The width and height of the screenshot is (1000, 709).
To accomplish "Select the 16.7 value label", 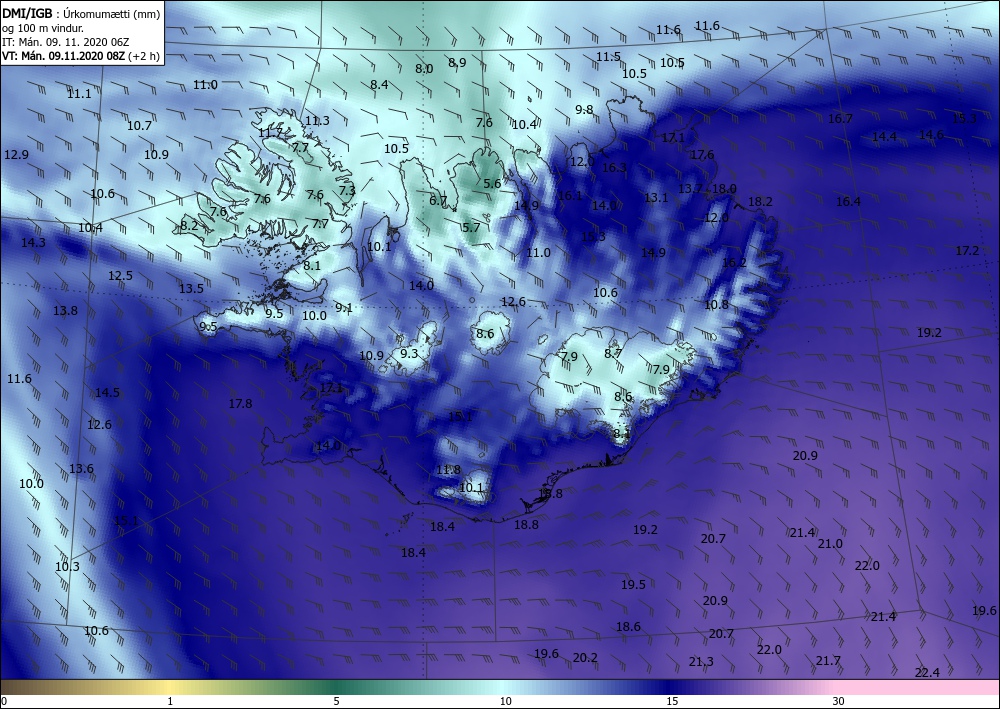I will click(x=841, y=119).
